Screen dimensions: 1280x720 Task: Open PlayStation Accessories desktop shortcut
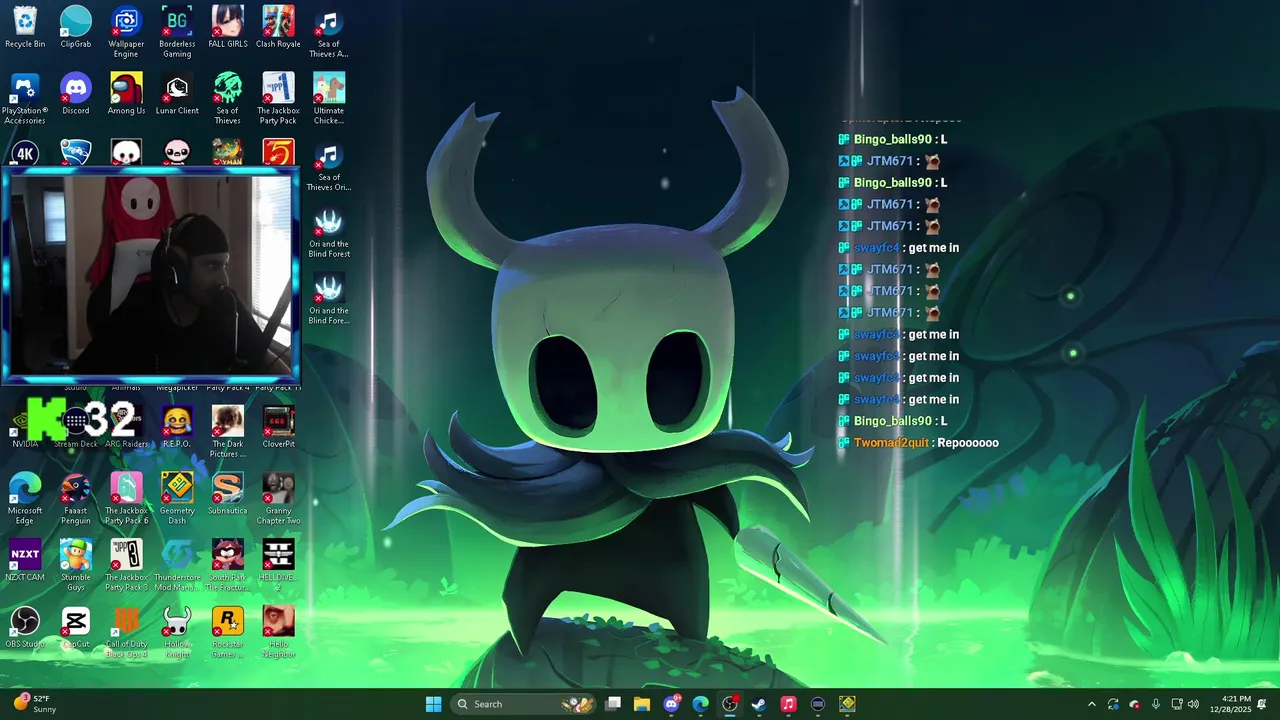tap(25, 98)
